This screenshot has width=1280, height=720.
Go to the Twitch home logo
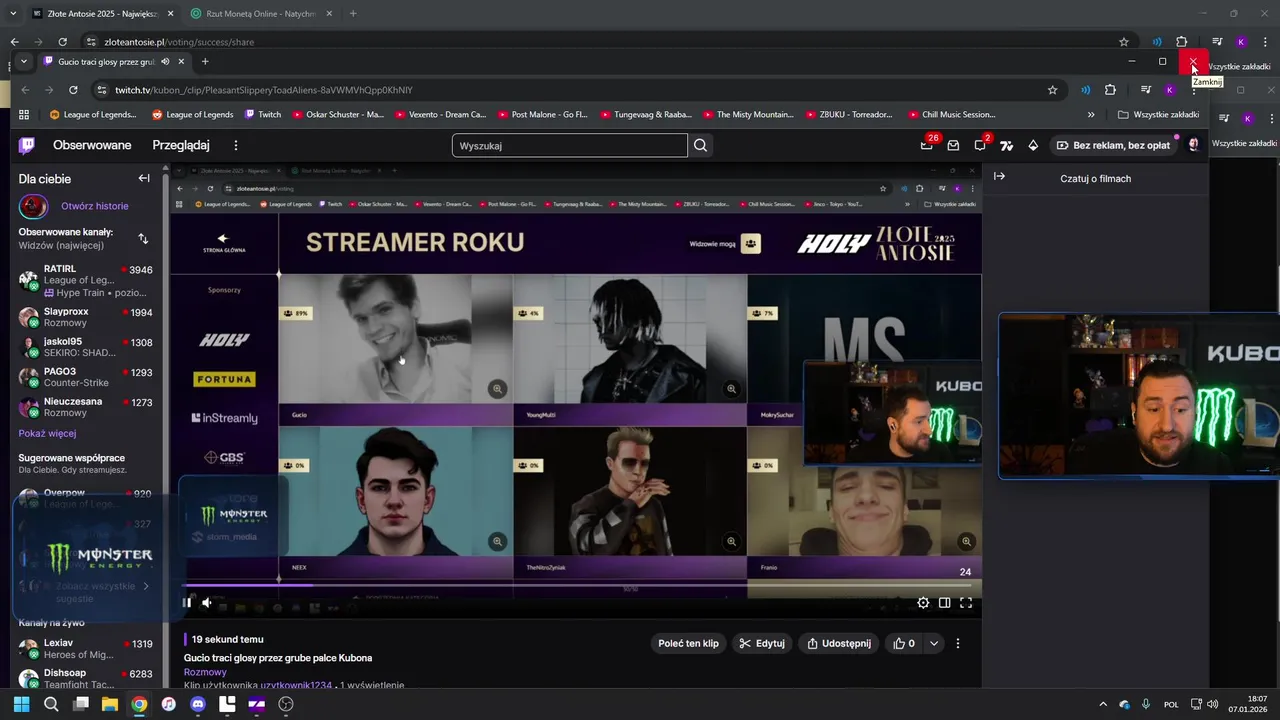click(x=27, y=145)
